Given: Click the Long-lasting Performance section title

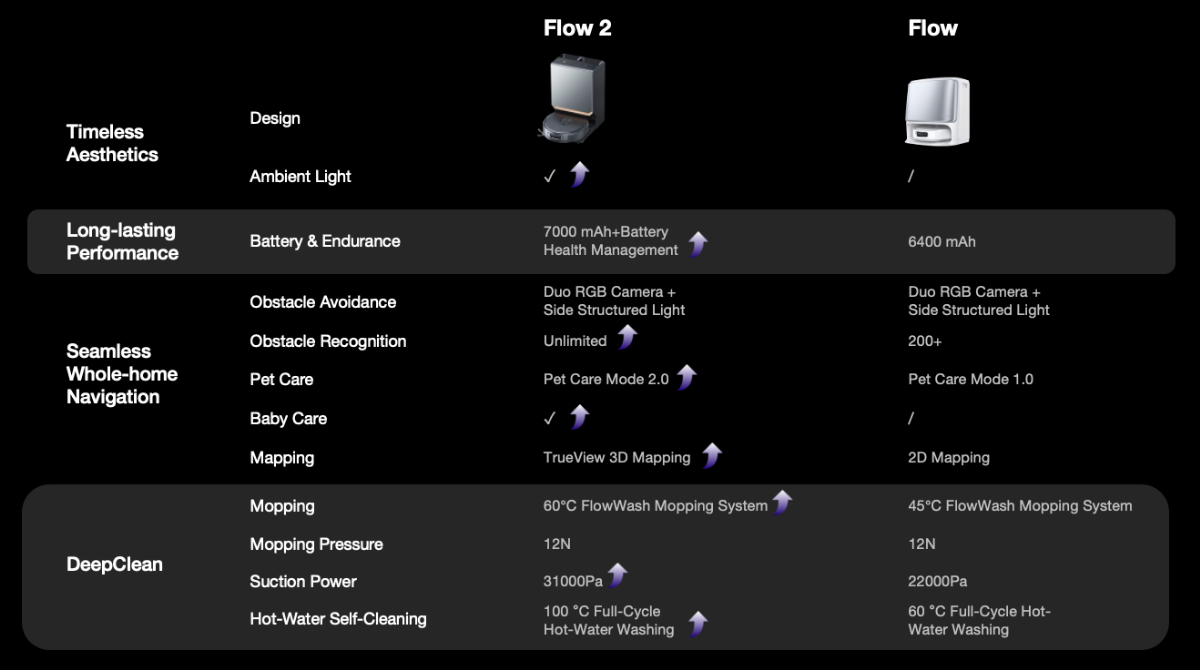Looking at the screenshot, I should pyautogui.click(x=122, y=241).
